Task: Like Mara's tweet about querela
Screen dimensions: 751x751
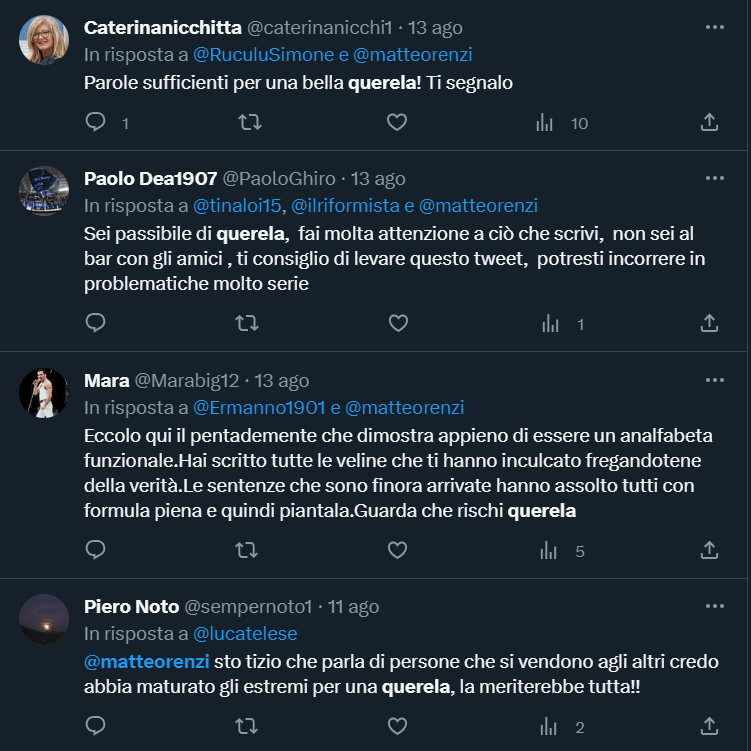Action: [397, 550]
